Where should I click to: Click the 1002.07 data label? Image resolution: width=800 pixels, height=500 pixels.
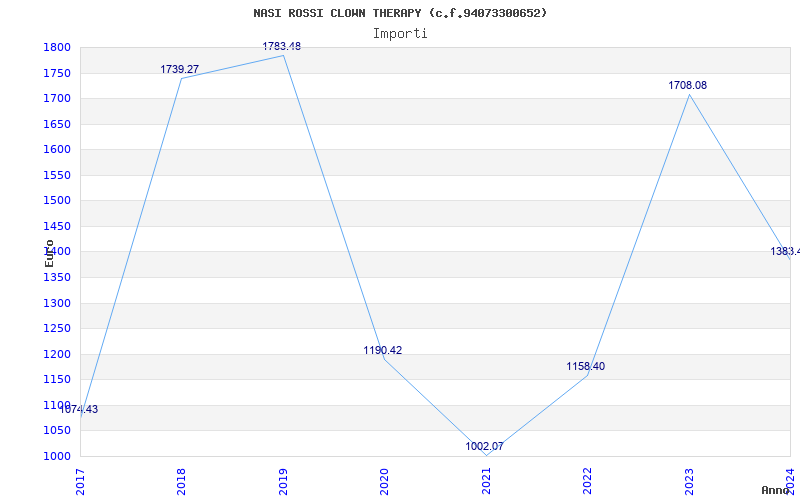coord(484,446)
